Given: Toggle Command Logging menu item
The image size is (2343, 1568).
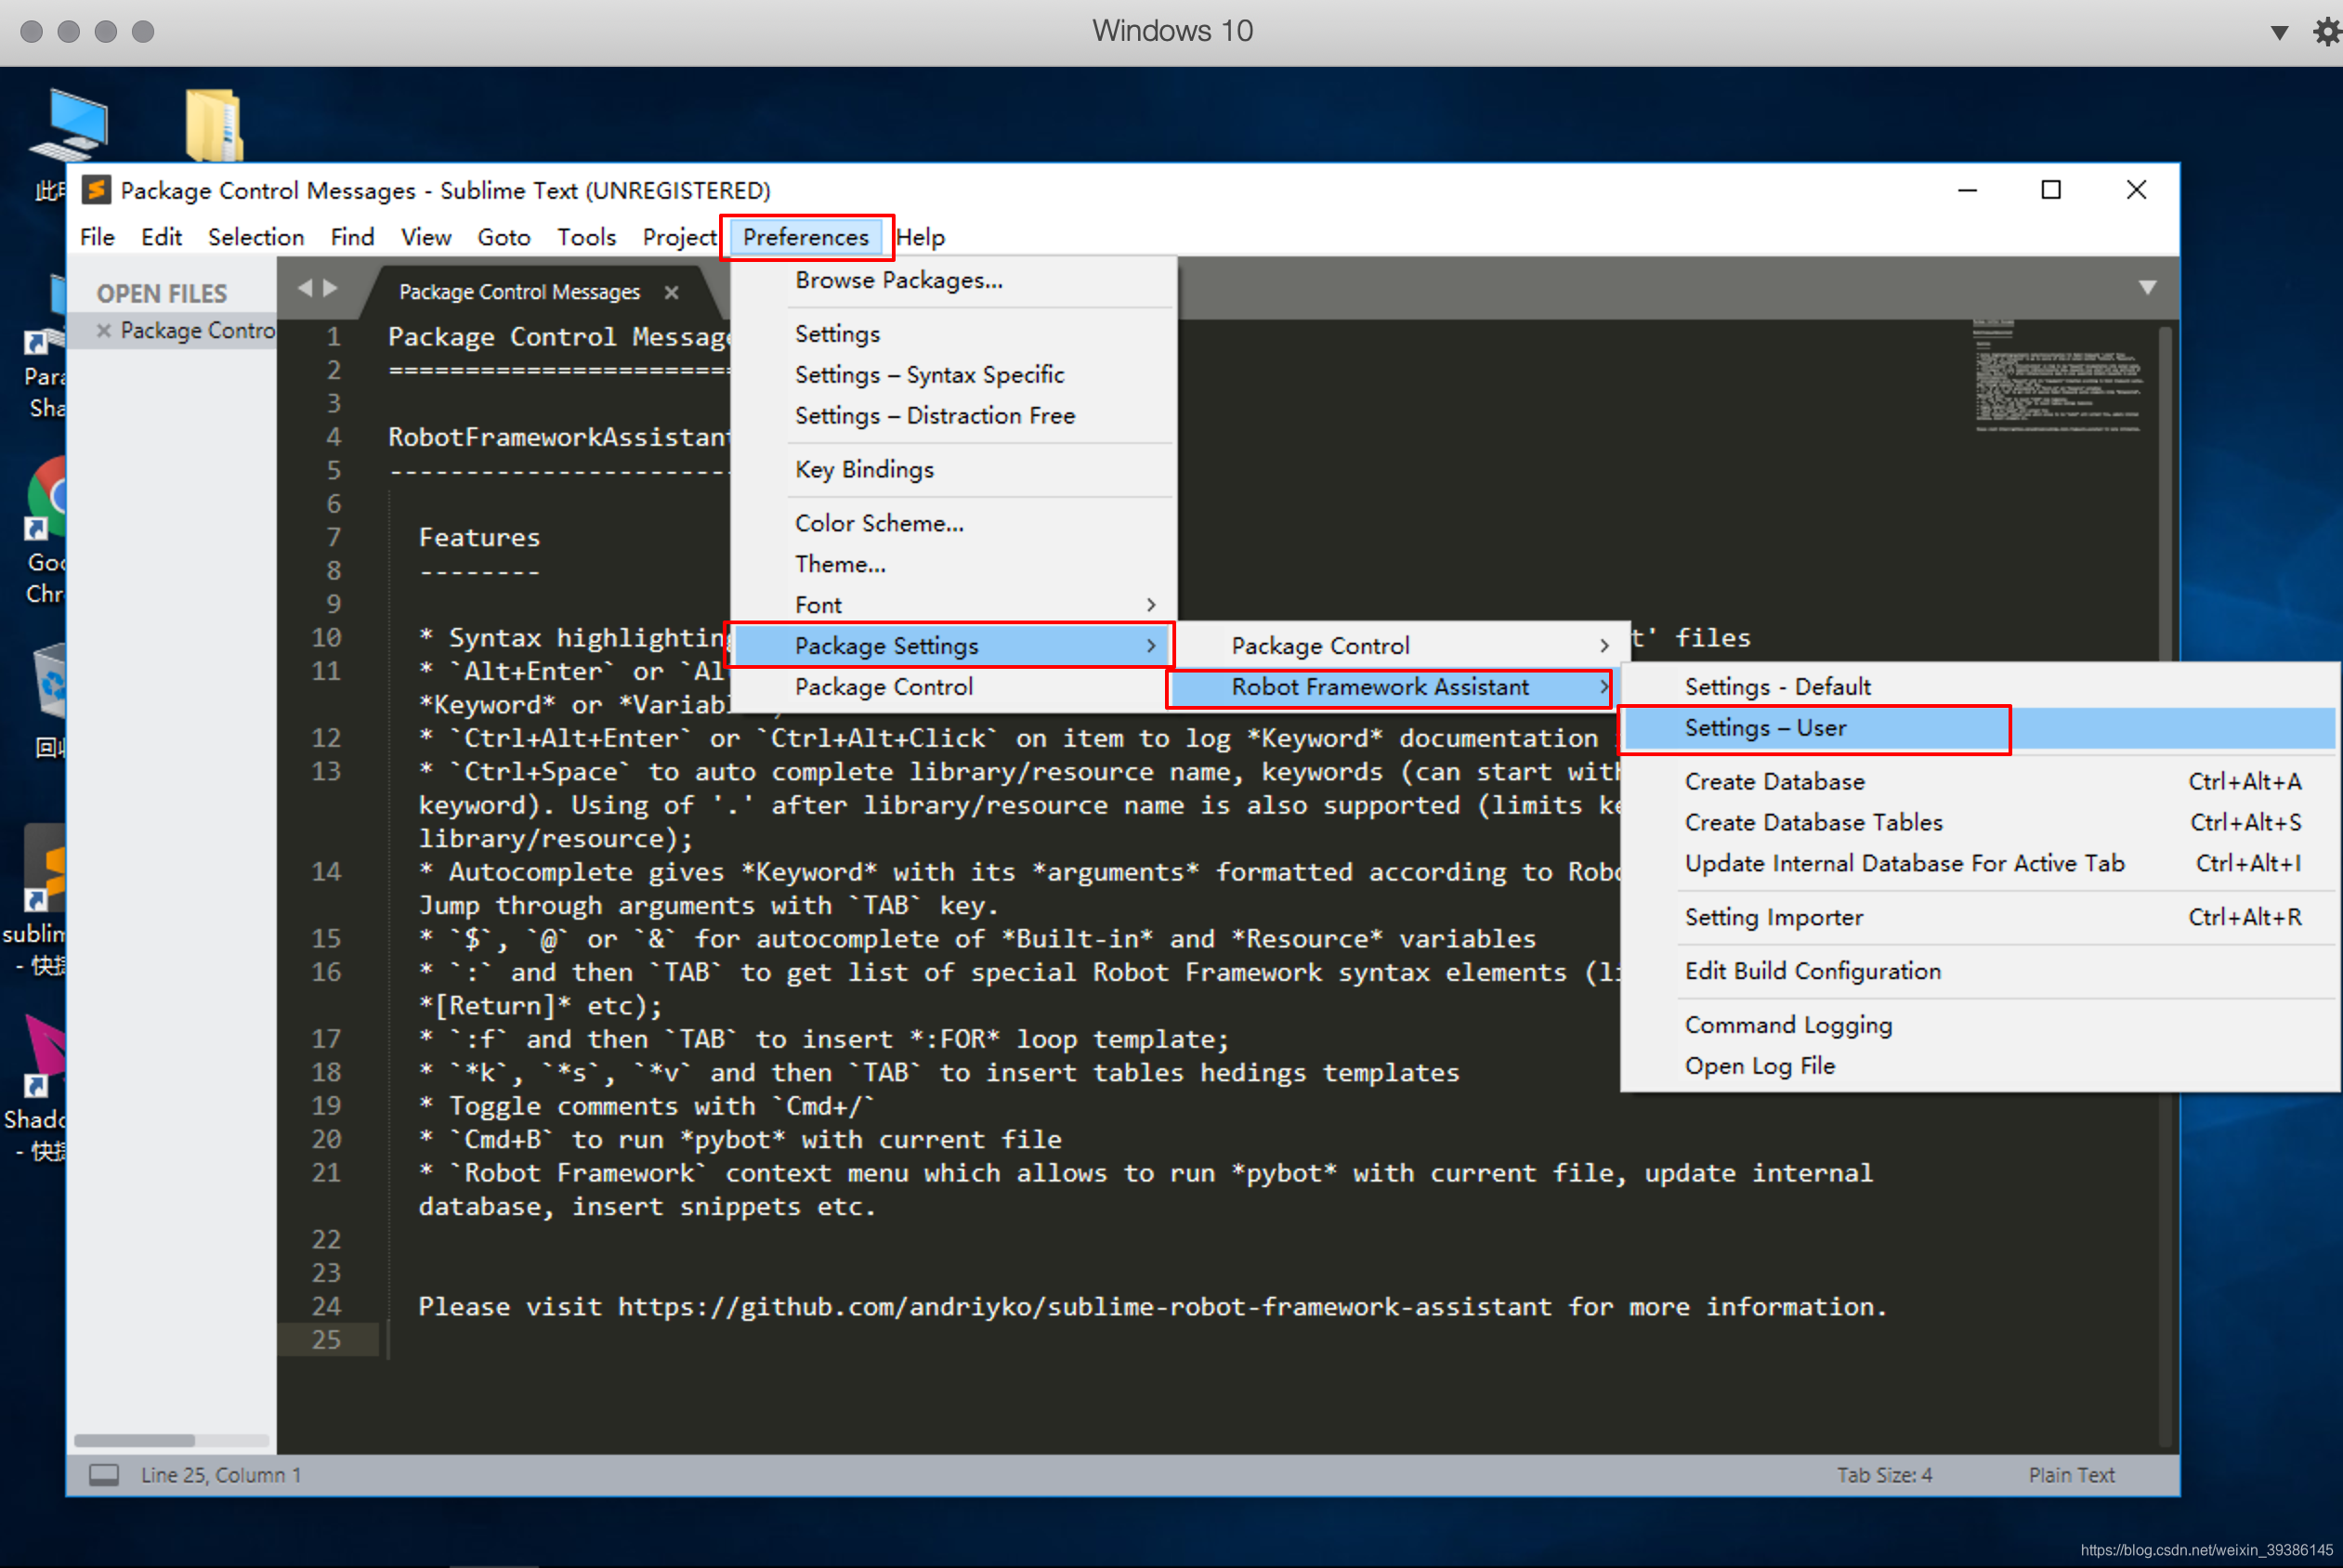Looking at the screenshot, I should [x=1979, y=1026].
